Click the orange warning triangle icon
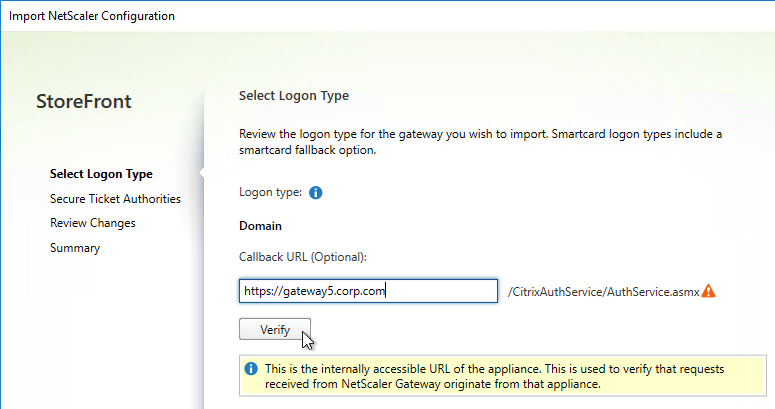Viewport: 775px width, 409px height. (708, 291)
